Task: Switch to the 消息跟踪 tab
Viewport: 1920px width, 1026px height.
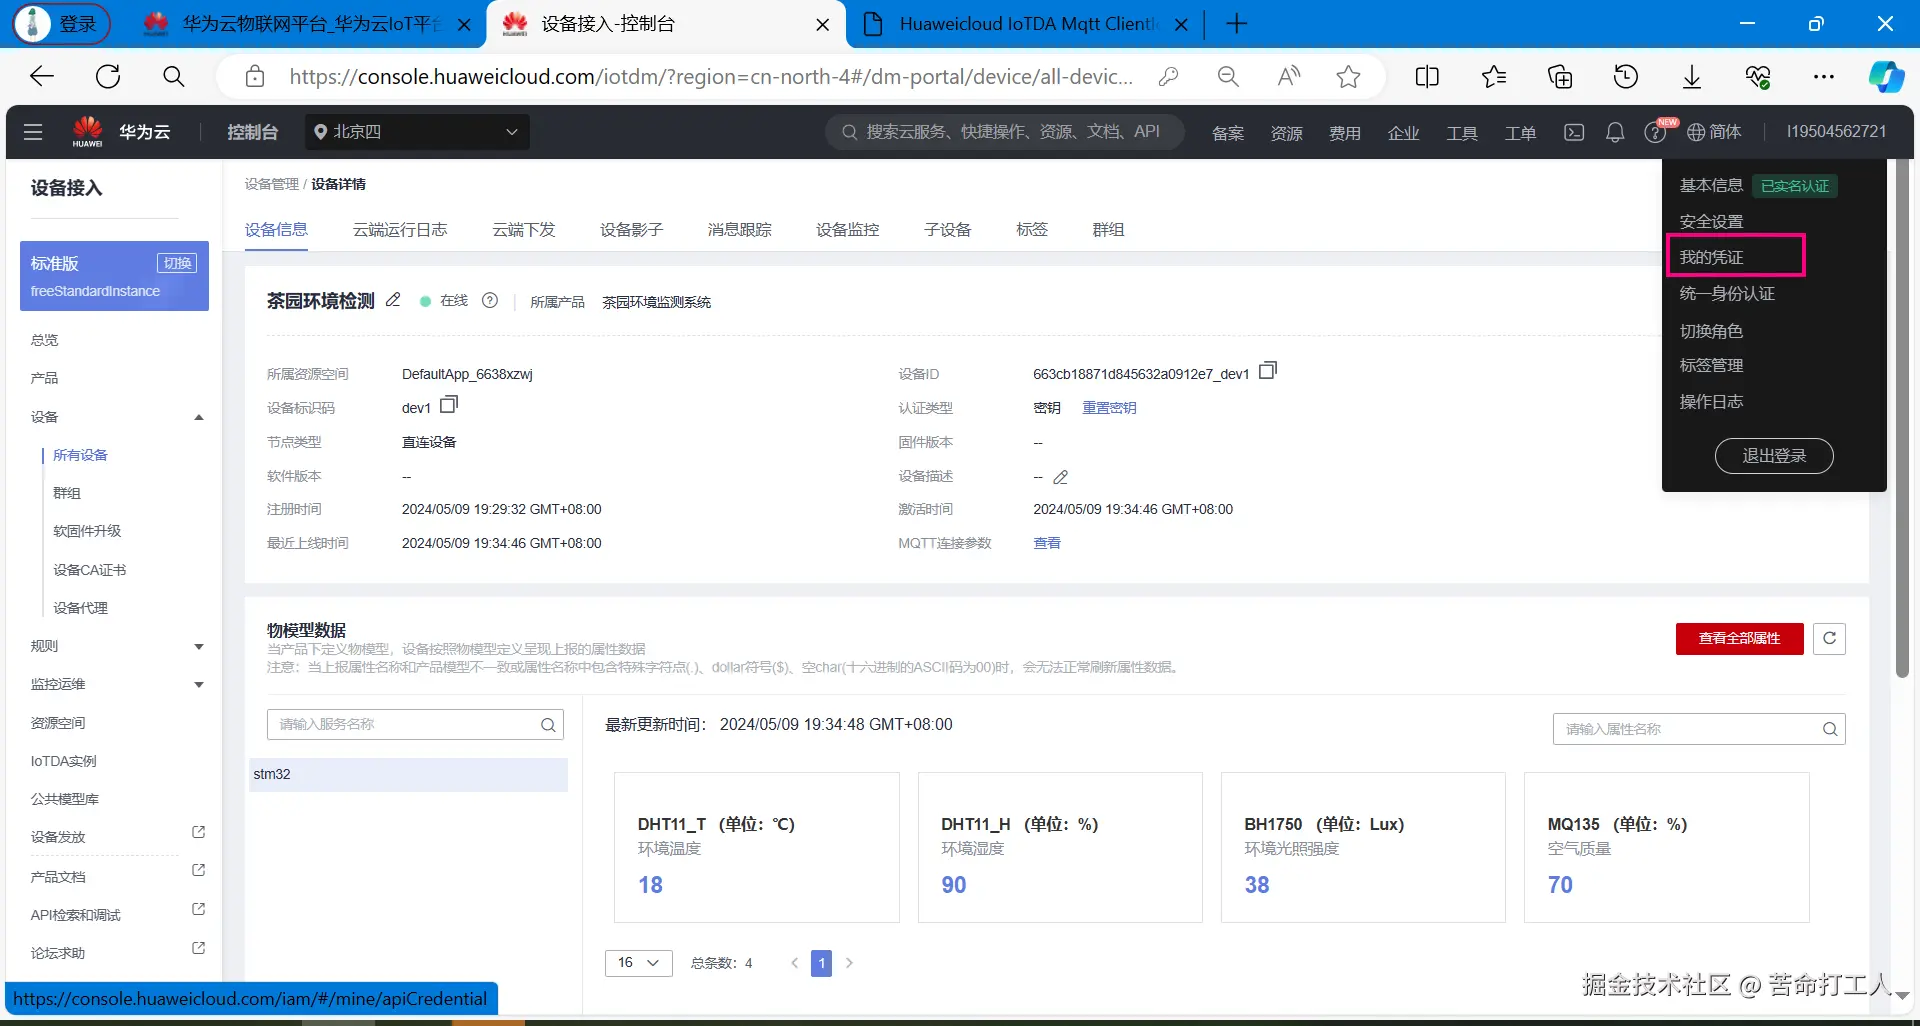Action: click(x=739, y=229)
